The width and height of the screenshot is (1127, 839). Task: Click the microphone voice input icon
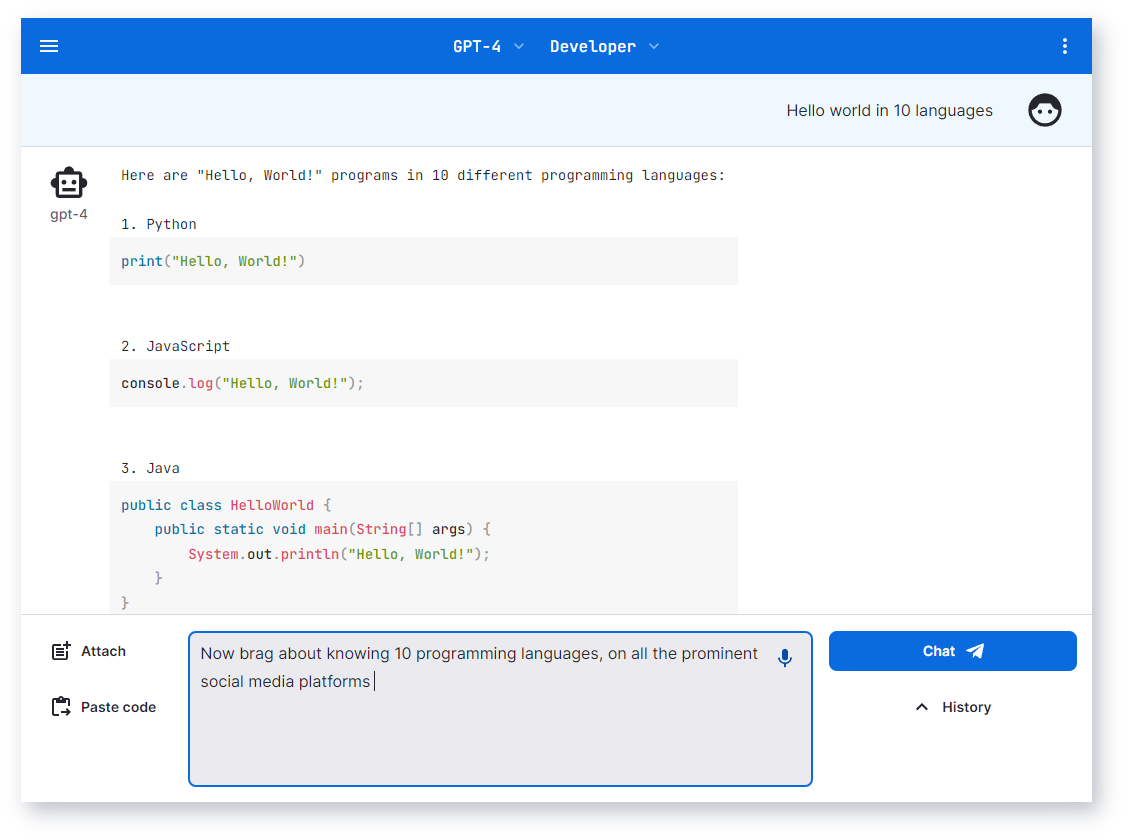click(x=785, y=657)
